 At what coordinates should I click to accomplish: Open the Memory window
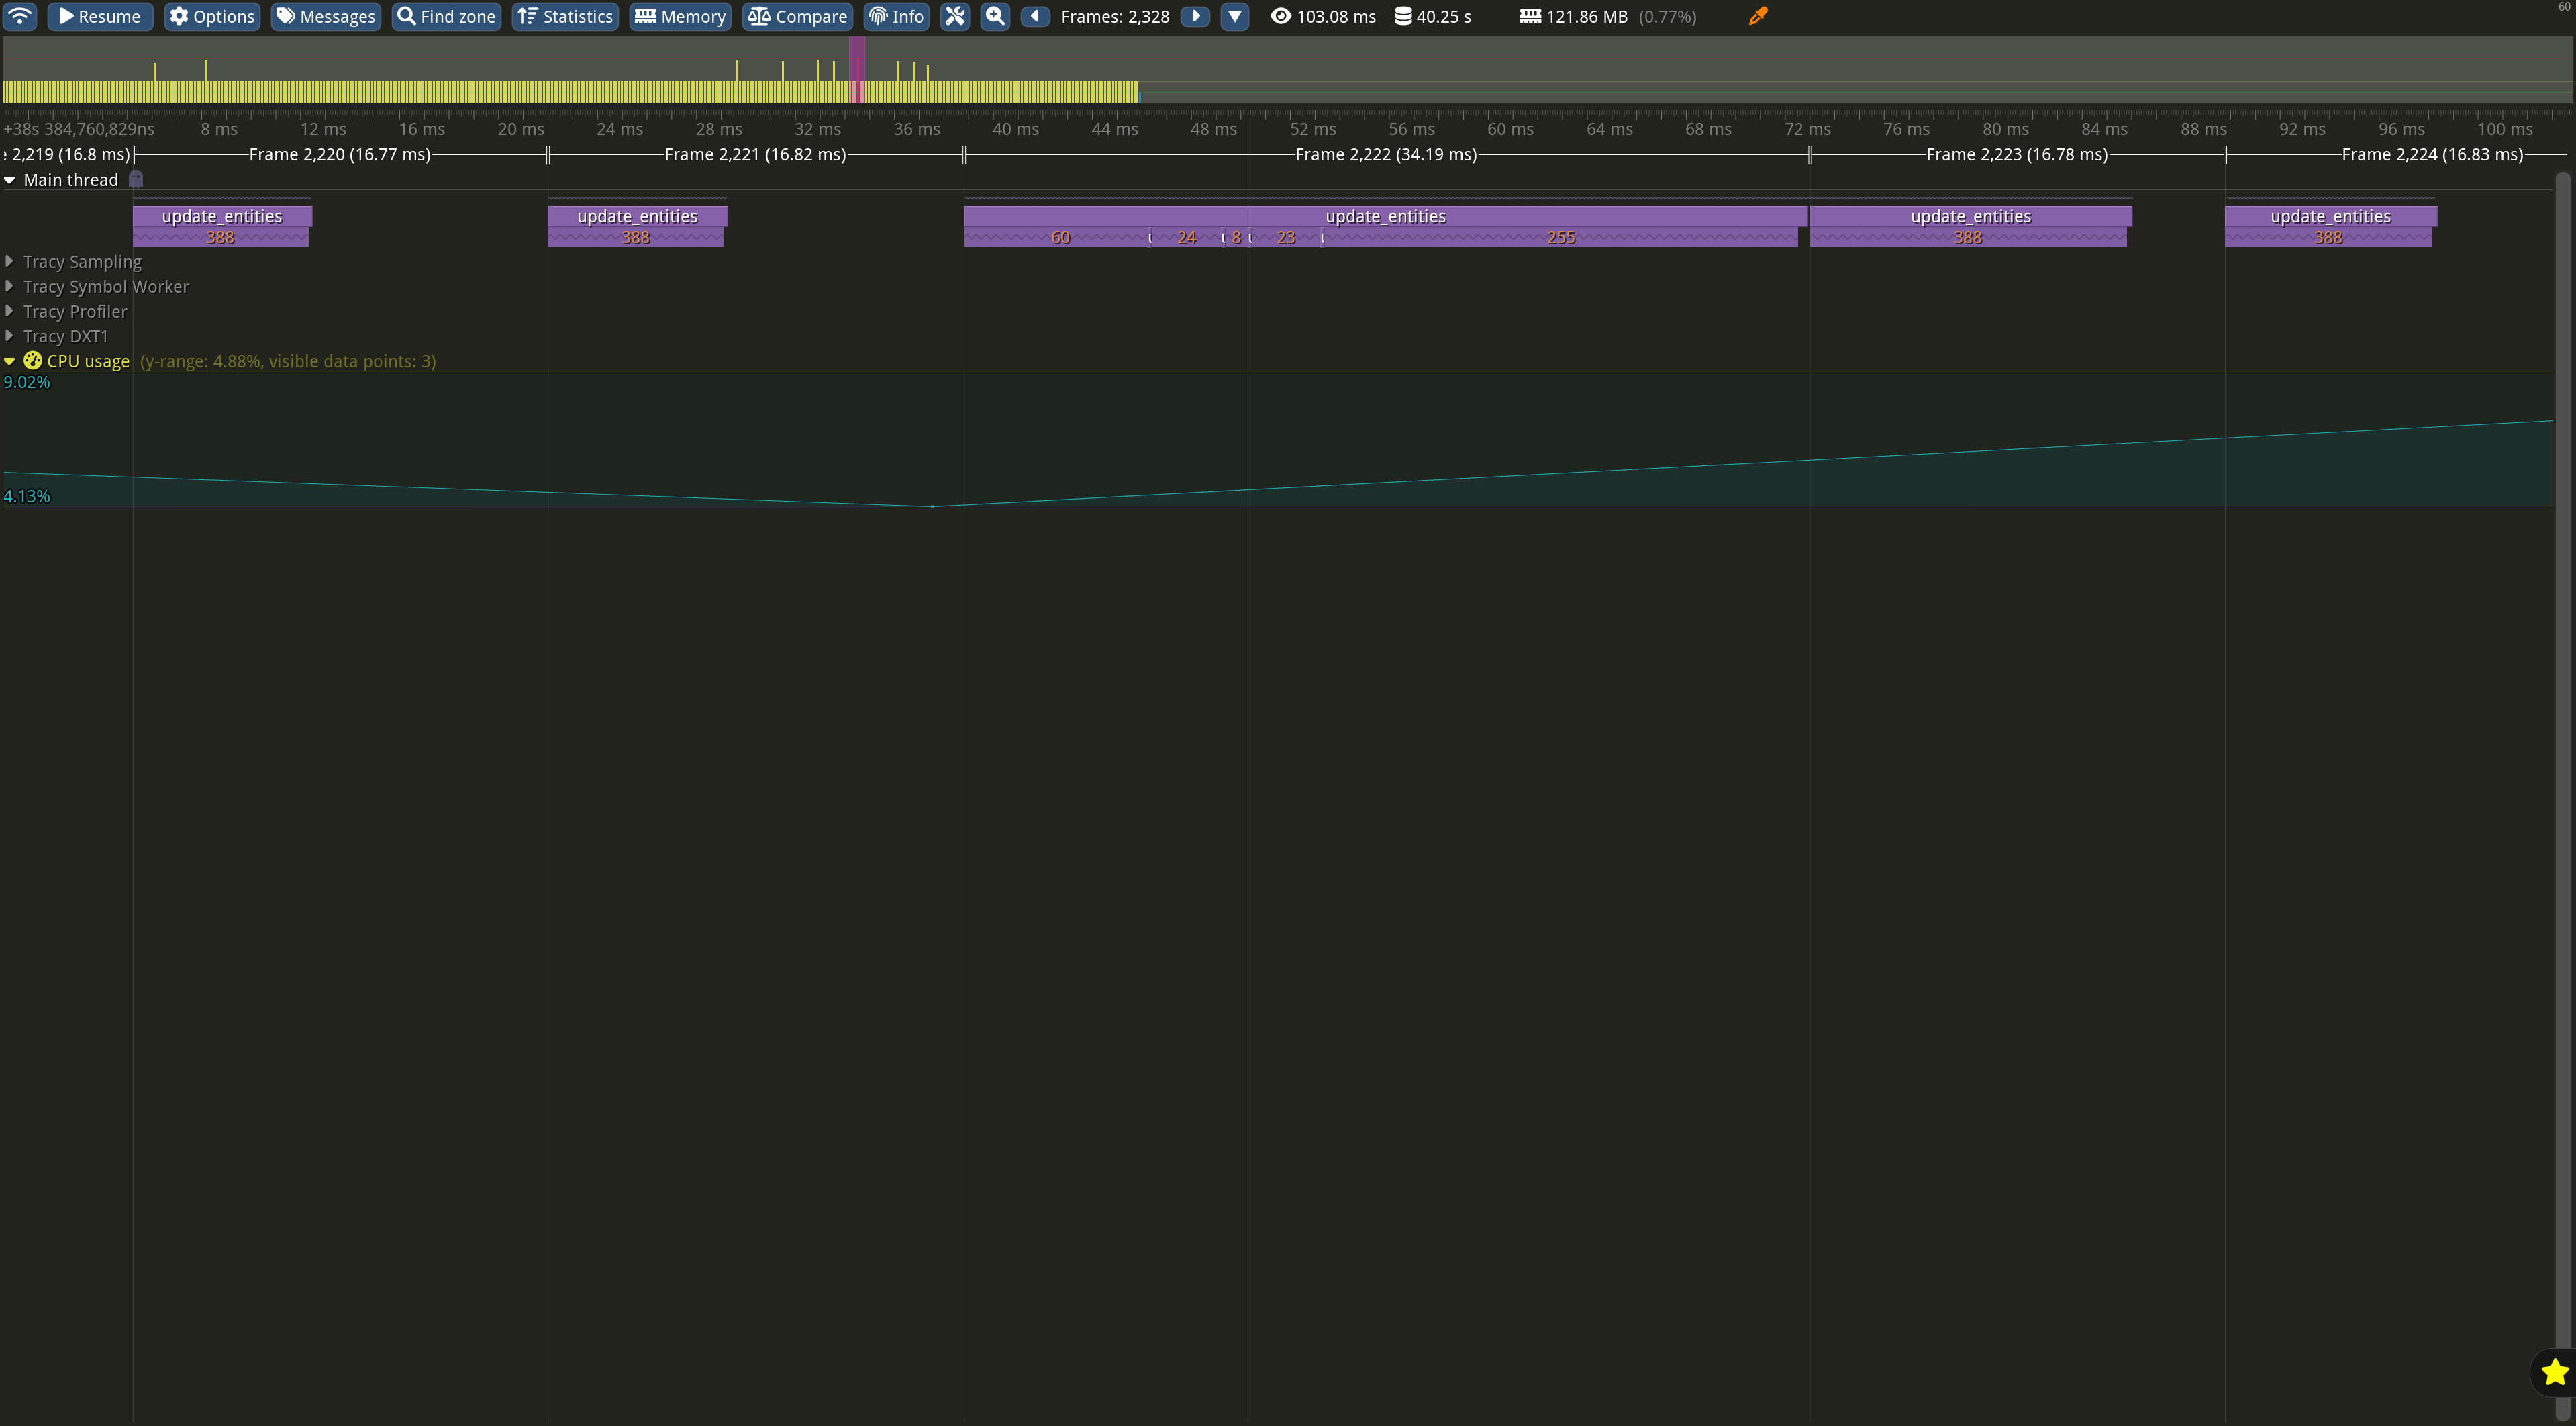(680, 16)
